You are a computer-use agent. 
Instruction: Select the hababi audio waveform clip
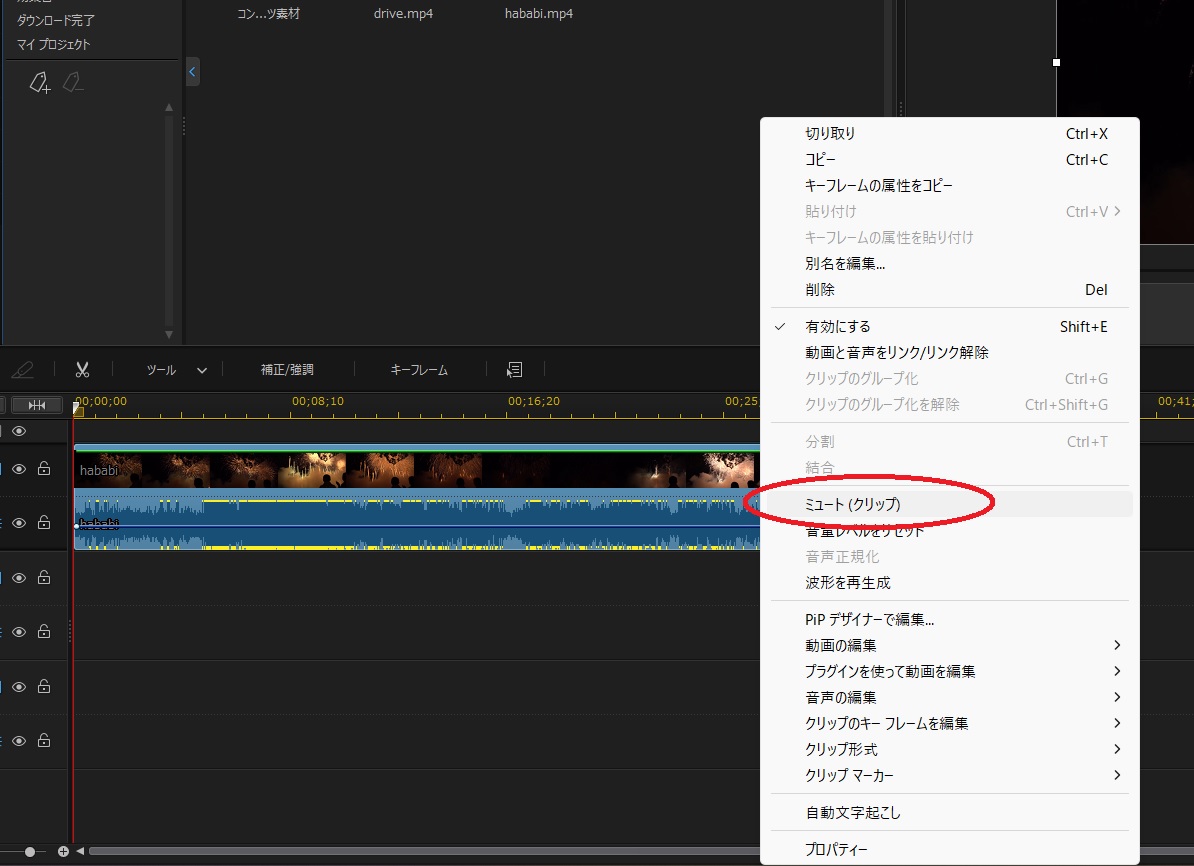(417, 519)
